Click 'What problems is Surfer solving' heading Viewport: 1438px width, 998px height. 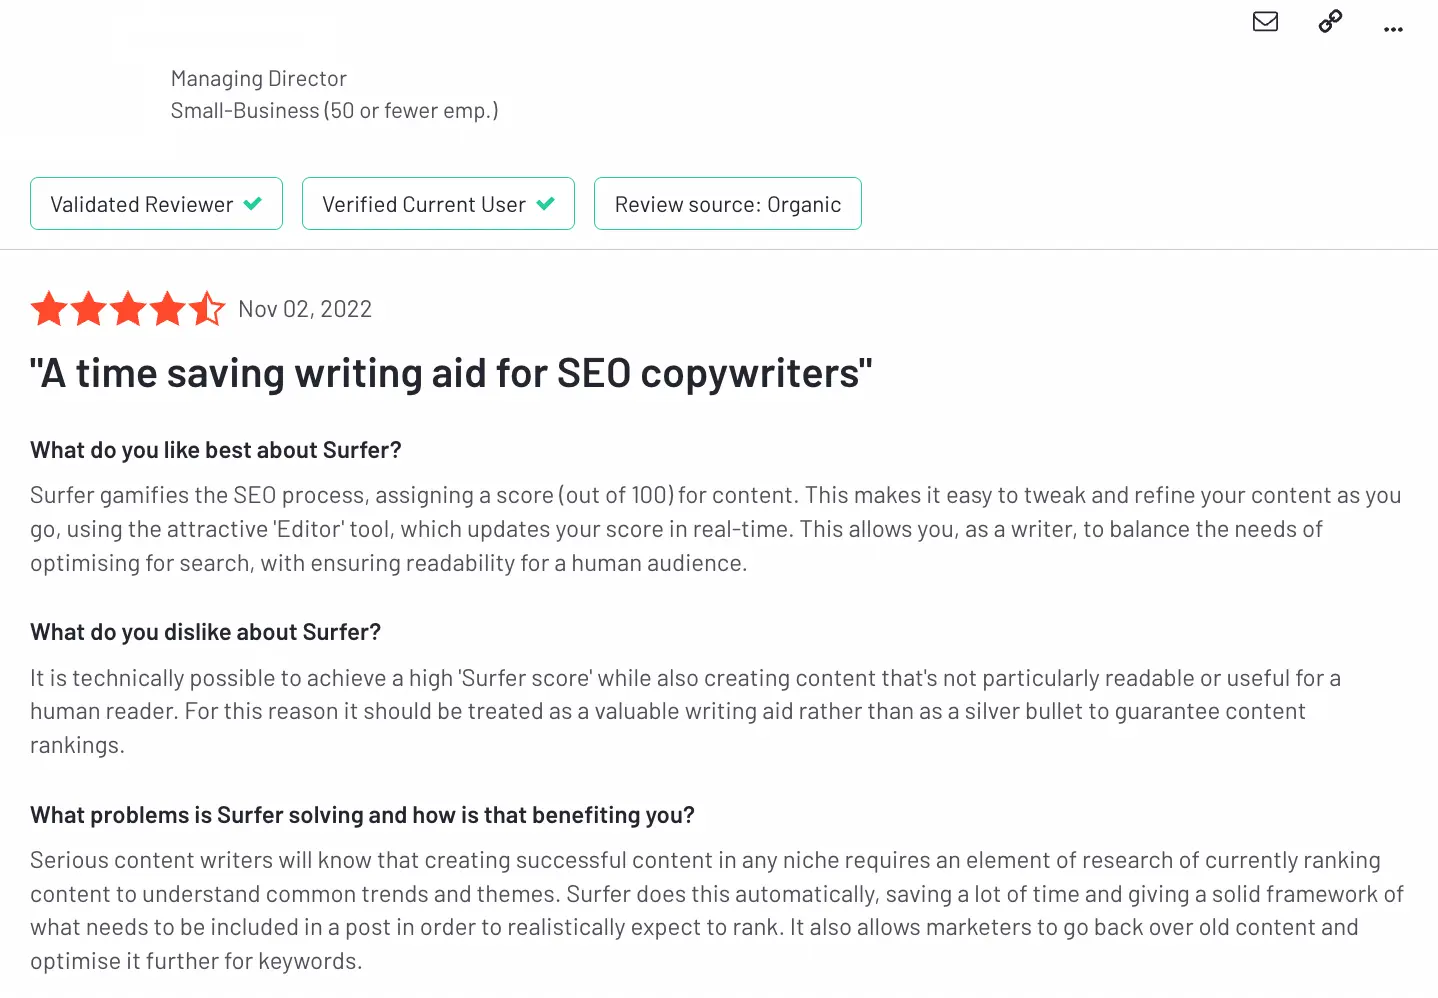(x=362, y=815)
